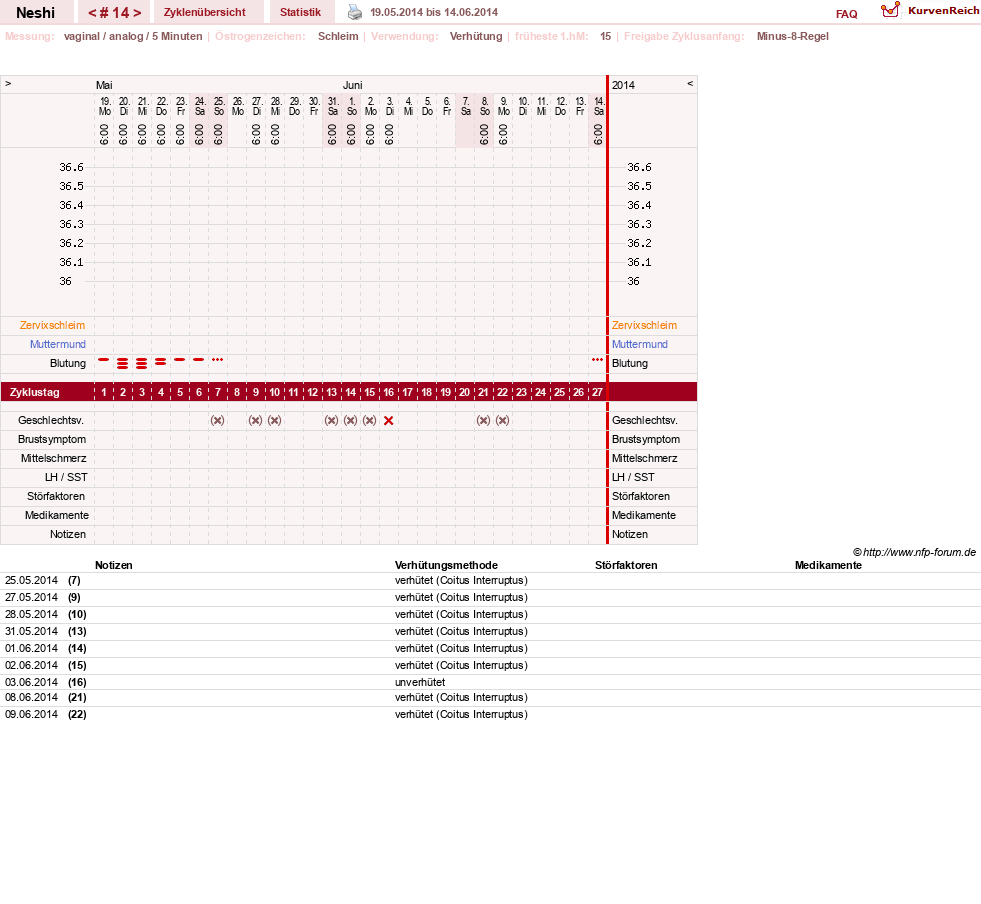Click intercourse marker on cycle day 13

click(x=332, y=420)
